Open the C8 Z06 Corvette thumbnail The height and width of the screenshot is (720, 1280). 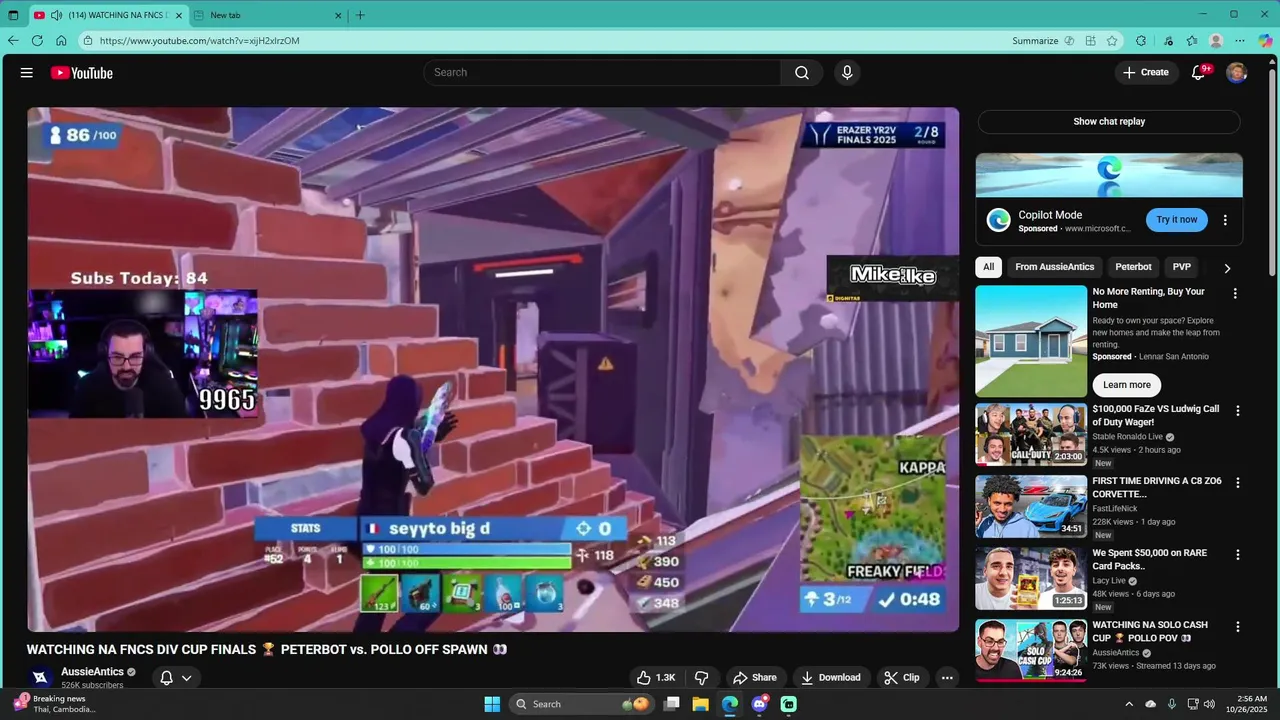click(1031, 506)
